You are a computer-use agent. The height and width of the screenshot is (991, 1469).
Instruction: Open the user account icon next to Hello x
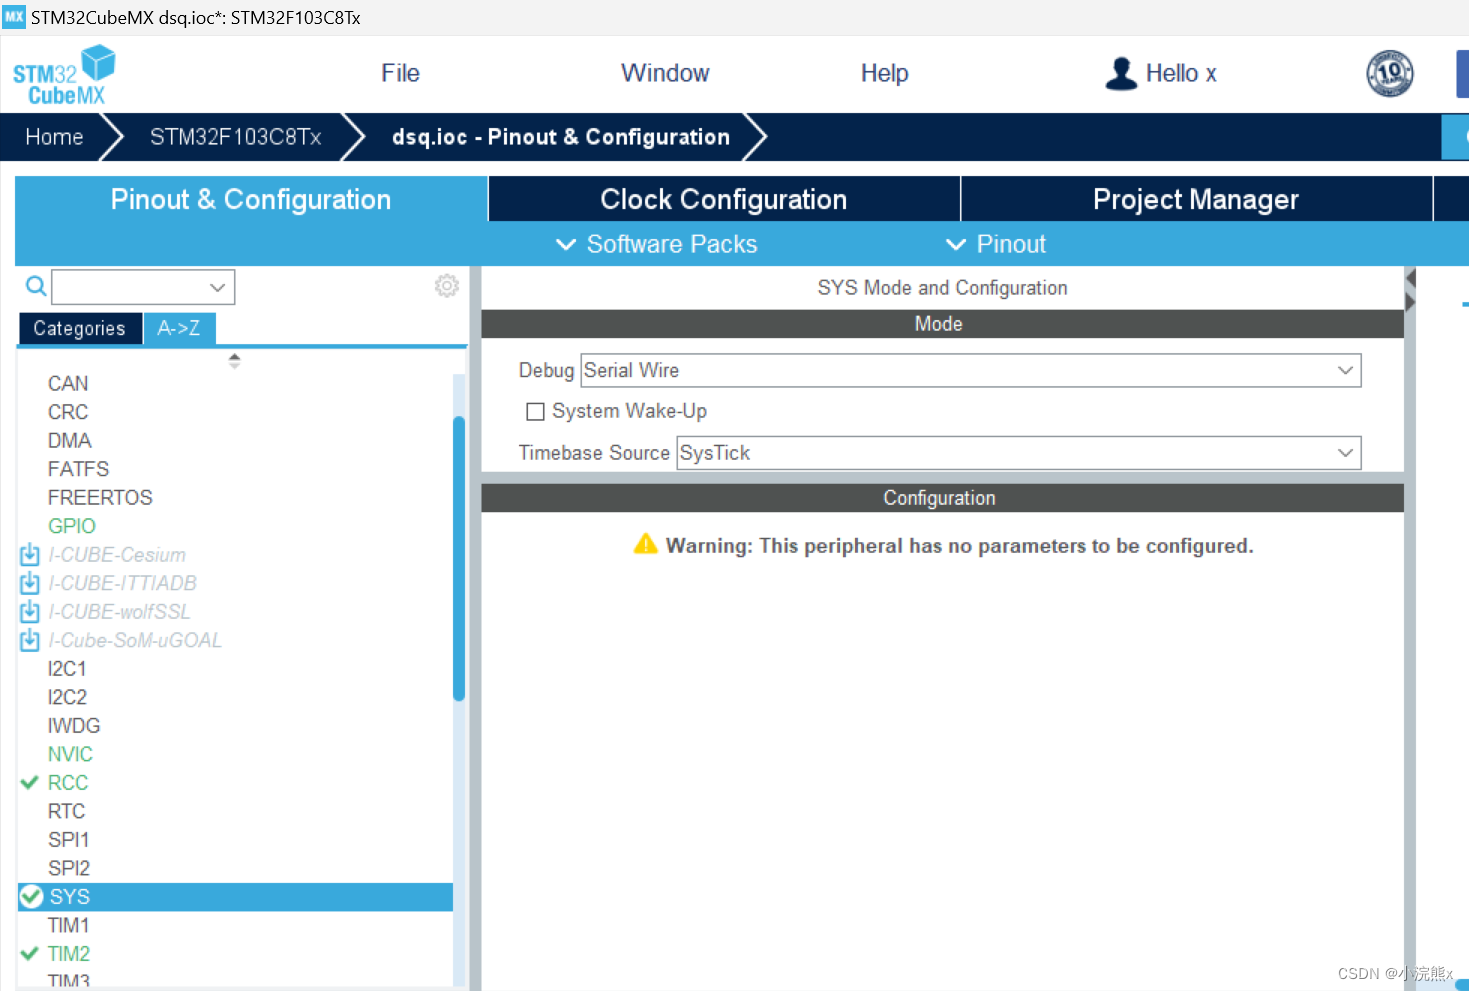[1121, 74]
